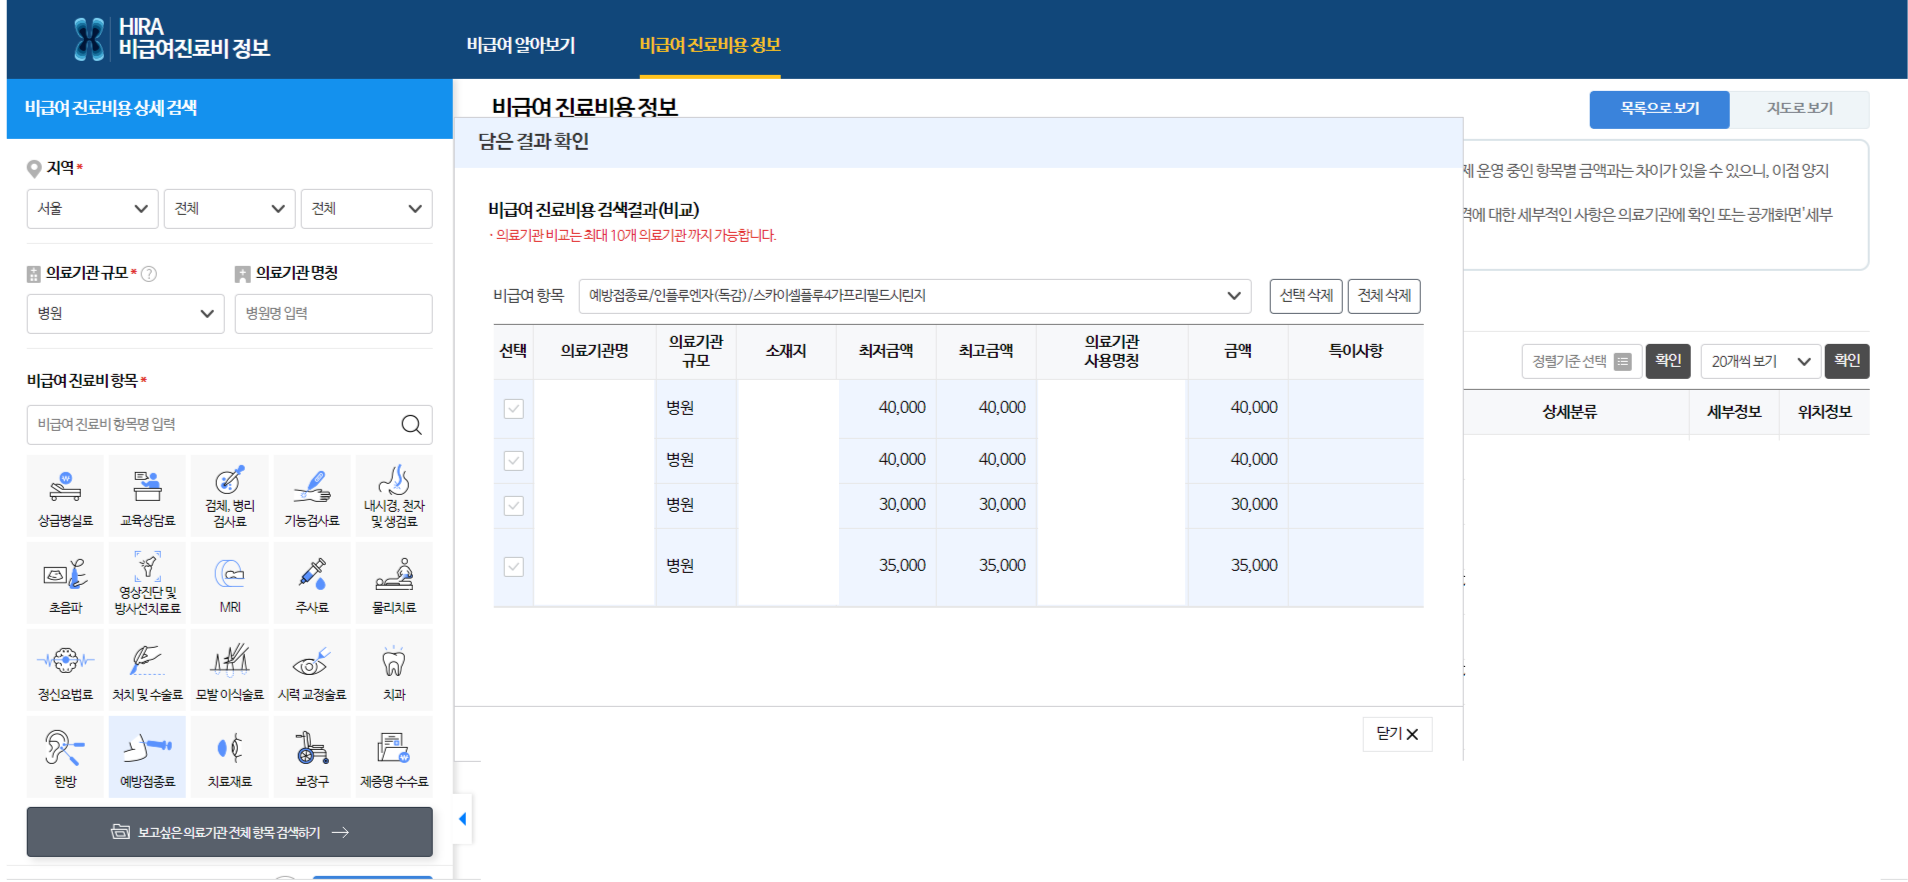Click the 선택 삭제 button

point(1306,296)
